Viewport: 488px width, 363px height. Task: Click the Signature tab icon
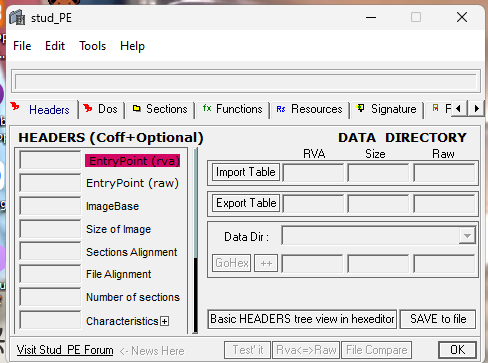coord(360,108)
